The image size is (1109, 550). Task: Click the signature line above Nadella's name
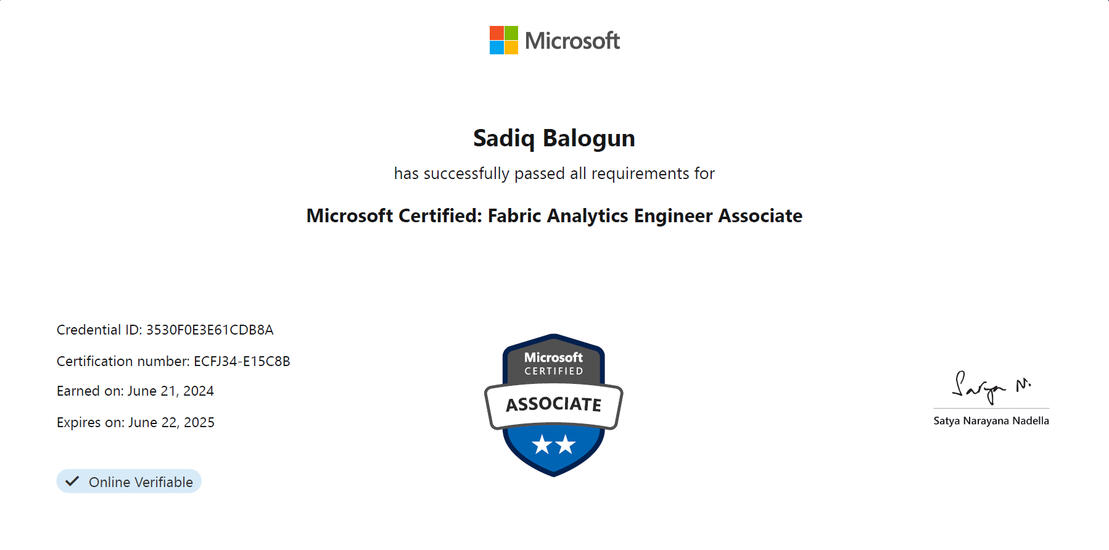point(992,409)
